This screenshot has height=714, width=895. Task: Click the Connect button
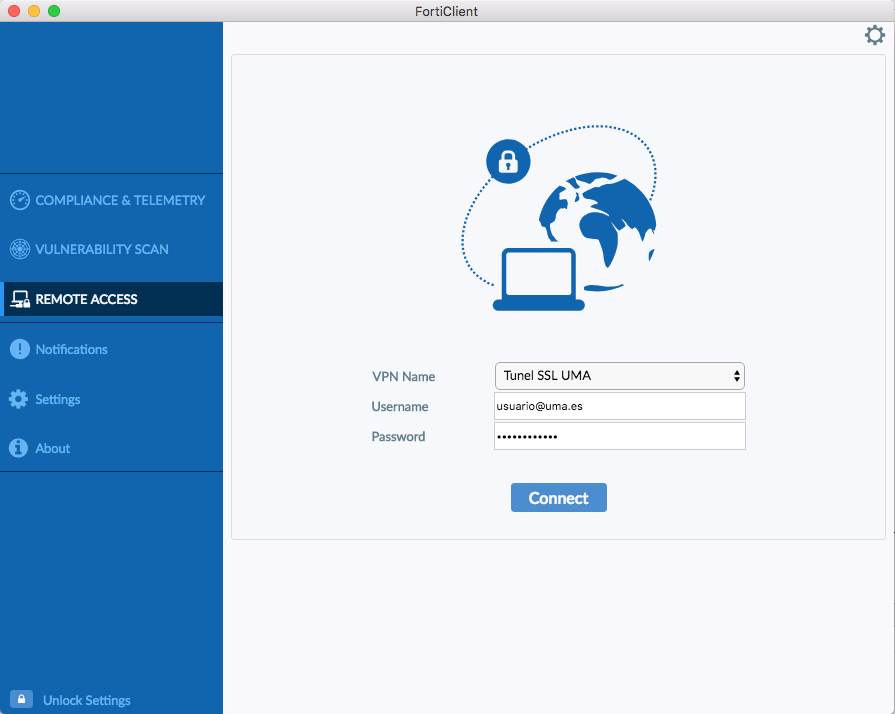tap(558, 498)
